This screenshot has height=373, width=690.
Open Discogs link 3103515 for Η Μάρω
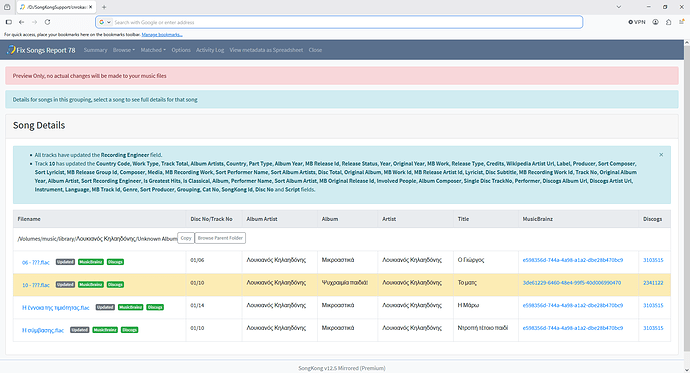[x=653, y=305]
